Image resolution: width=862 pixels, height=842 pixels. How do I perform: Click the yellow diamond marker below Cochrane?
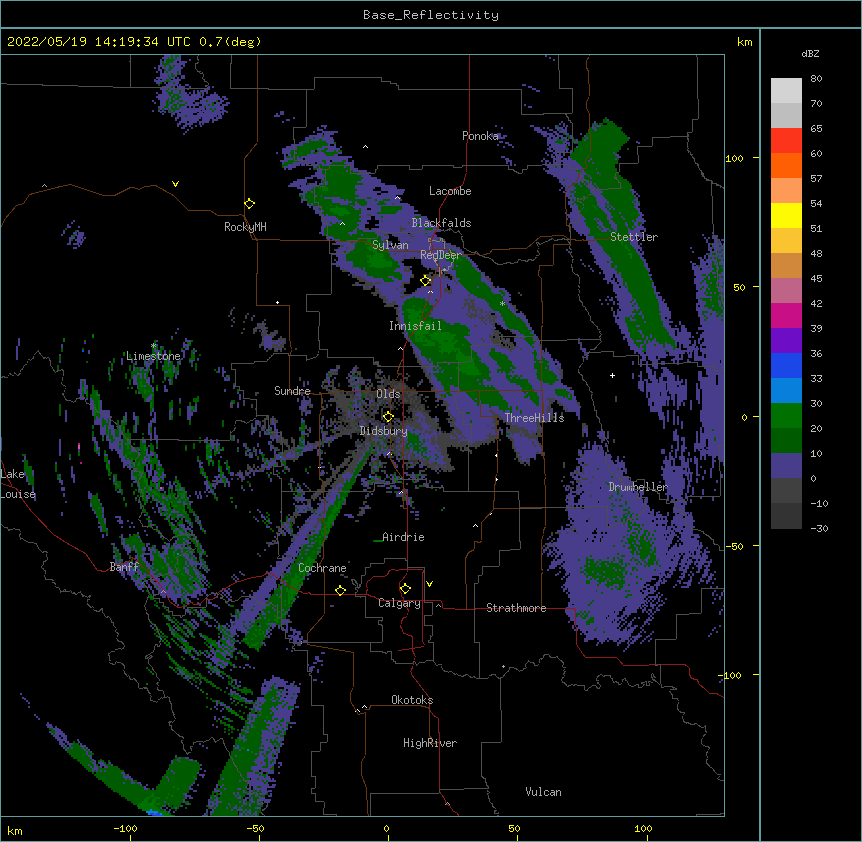pos(340,590)
